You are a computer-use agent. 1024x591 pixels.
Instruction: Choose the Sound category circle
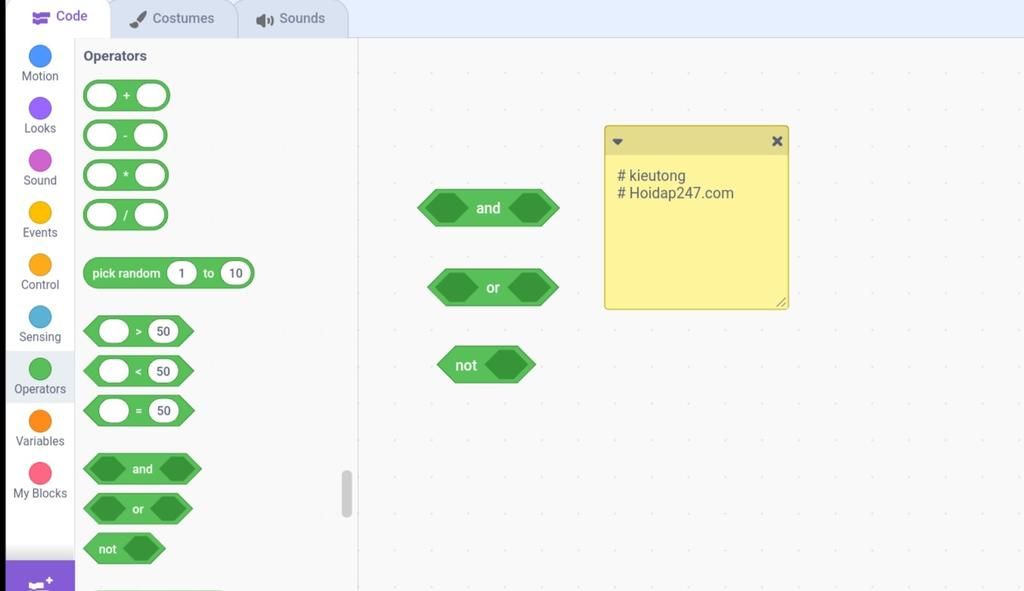coord(40,161)
